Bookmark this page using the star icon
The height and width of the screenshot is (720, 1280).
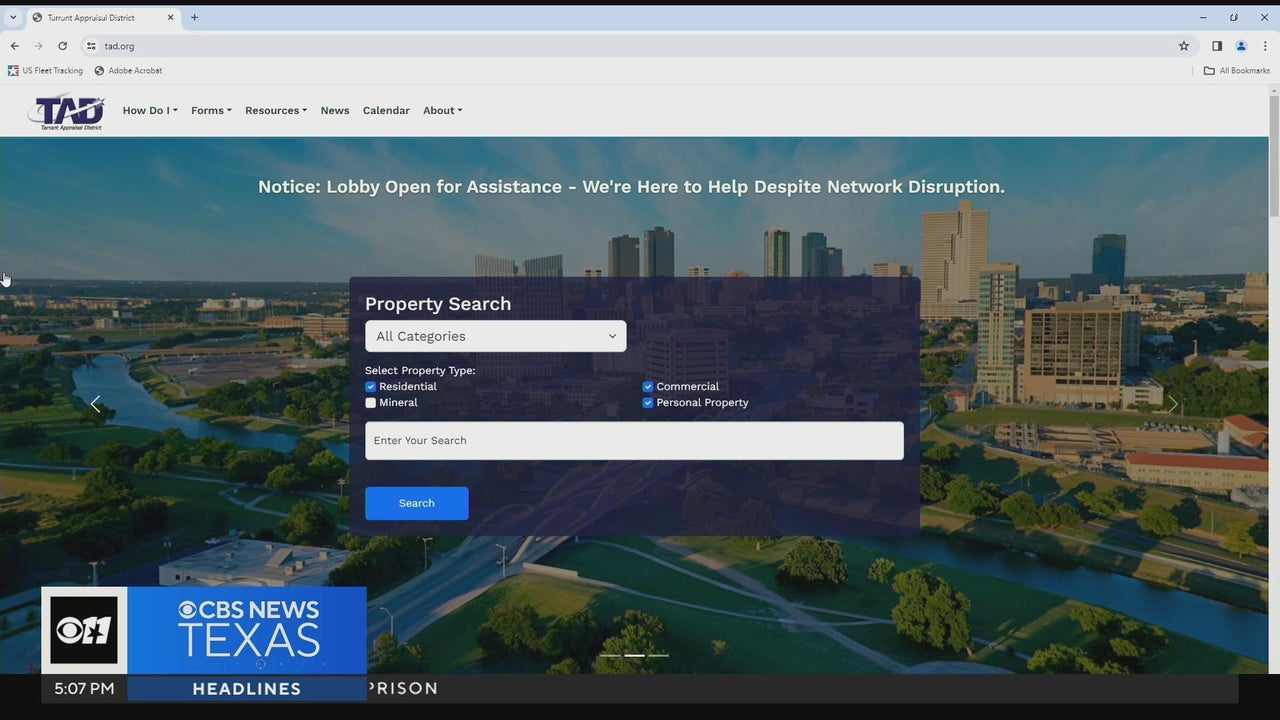[1184, 46]
